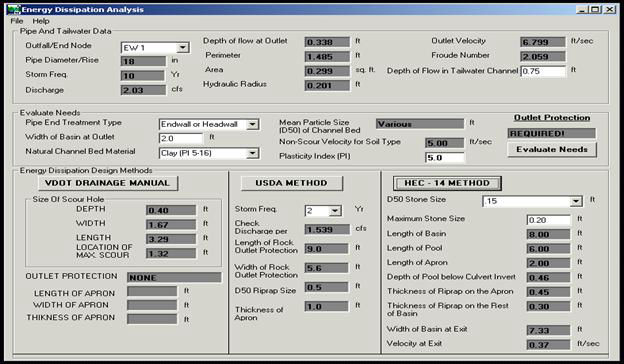
Task: Click Location of Max Scour value 1.32
Action: (171, 253)
